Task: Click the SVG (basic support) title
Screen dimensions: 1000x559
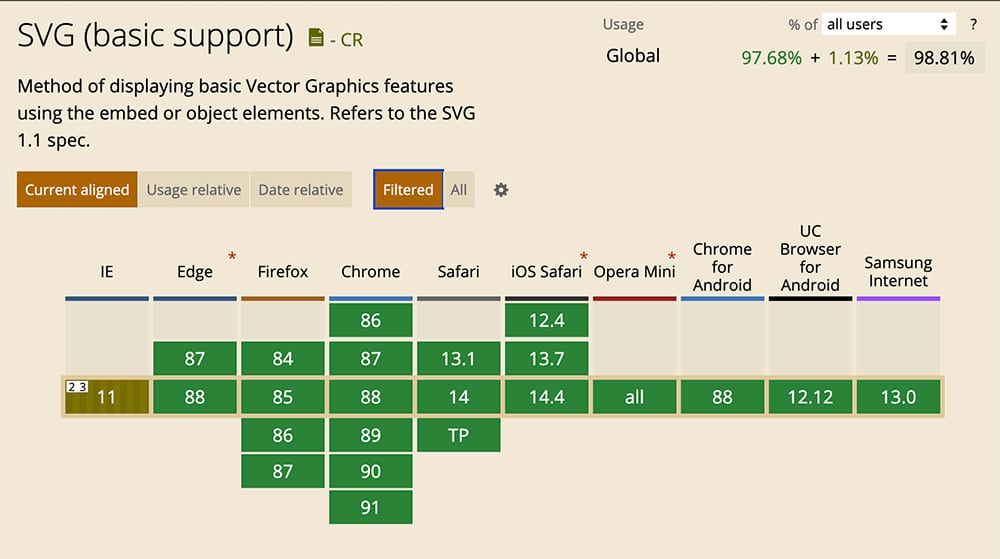Action: pos(155,36)
